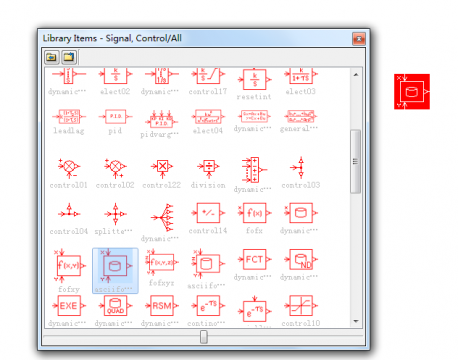This screenshot has width=458, height=360.
Task: Click the RSM dynamic block icon
Action: coord(162,305)
